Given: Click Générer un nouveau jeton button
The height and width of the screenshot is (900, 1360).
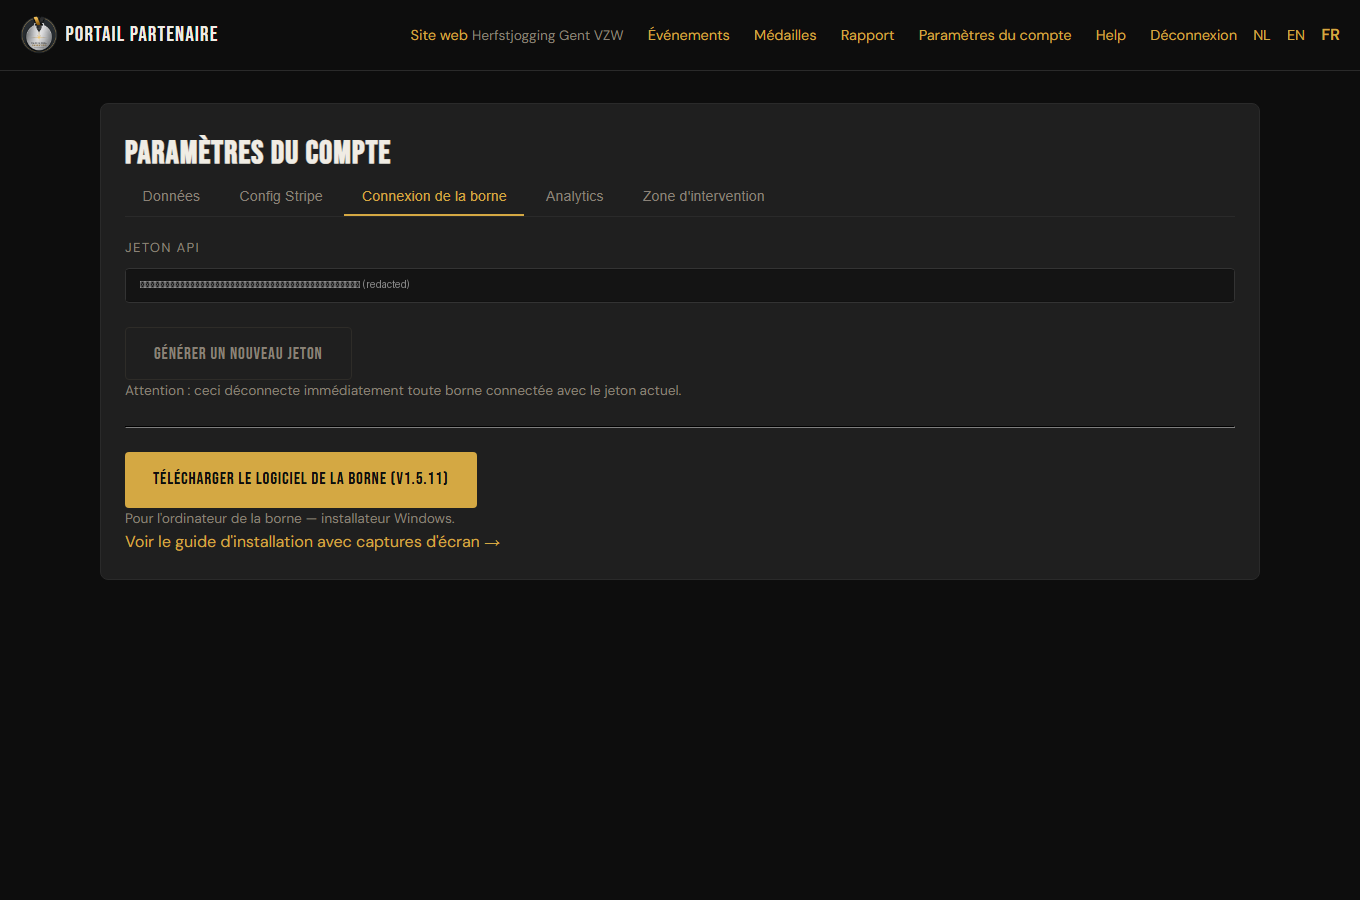Looking at the screenshot, I should [x=238, y=353].
